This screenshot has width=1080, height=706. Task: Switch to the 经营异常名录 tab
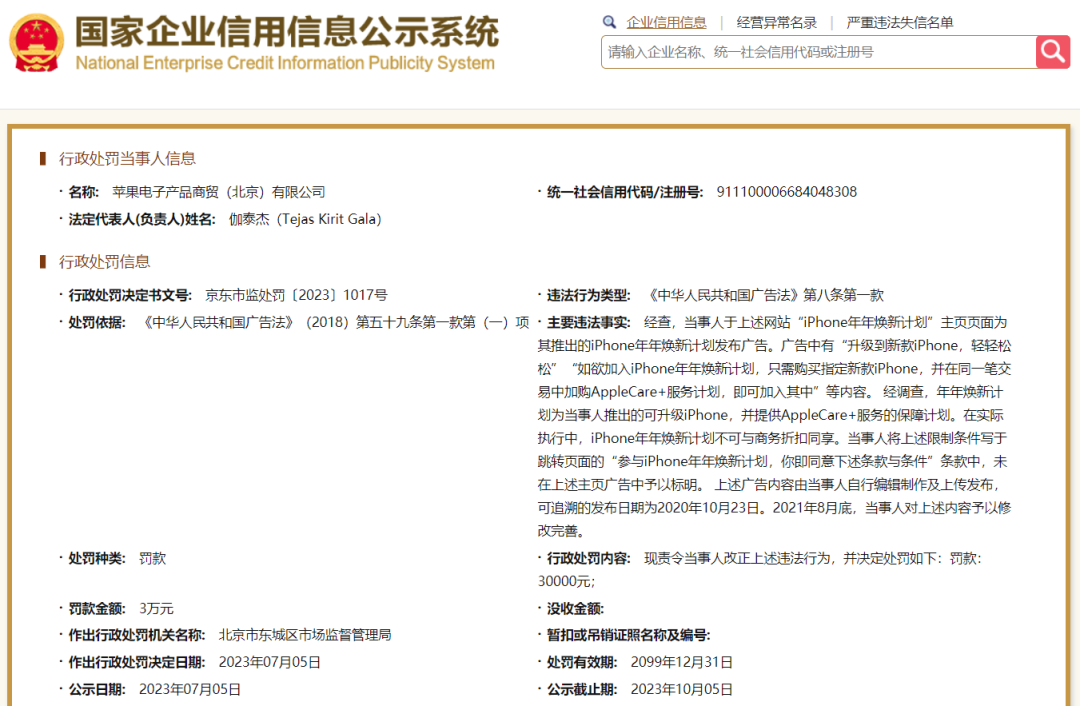(x=776, y=22)
